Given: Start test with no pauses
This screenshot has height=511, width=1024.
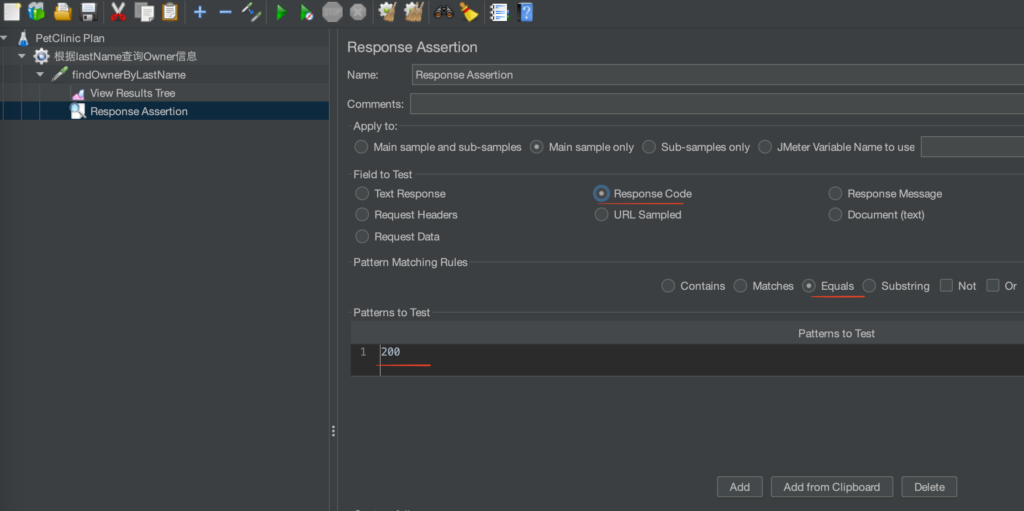Looking at the screenshot, I should [x=306, y=12].
